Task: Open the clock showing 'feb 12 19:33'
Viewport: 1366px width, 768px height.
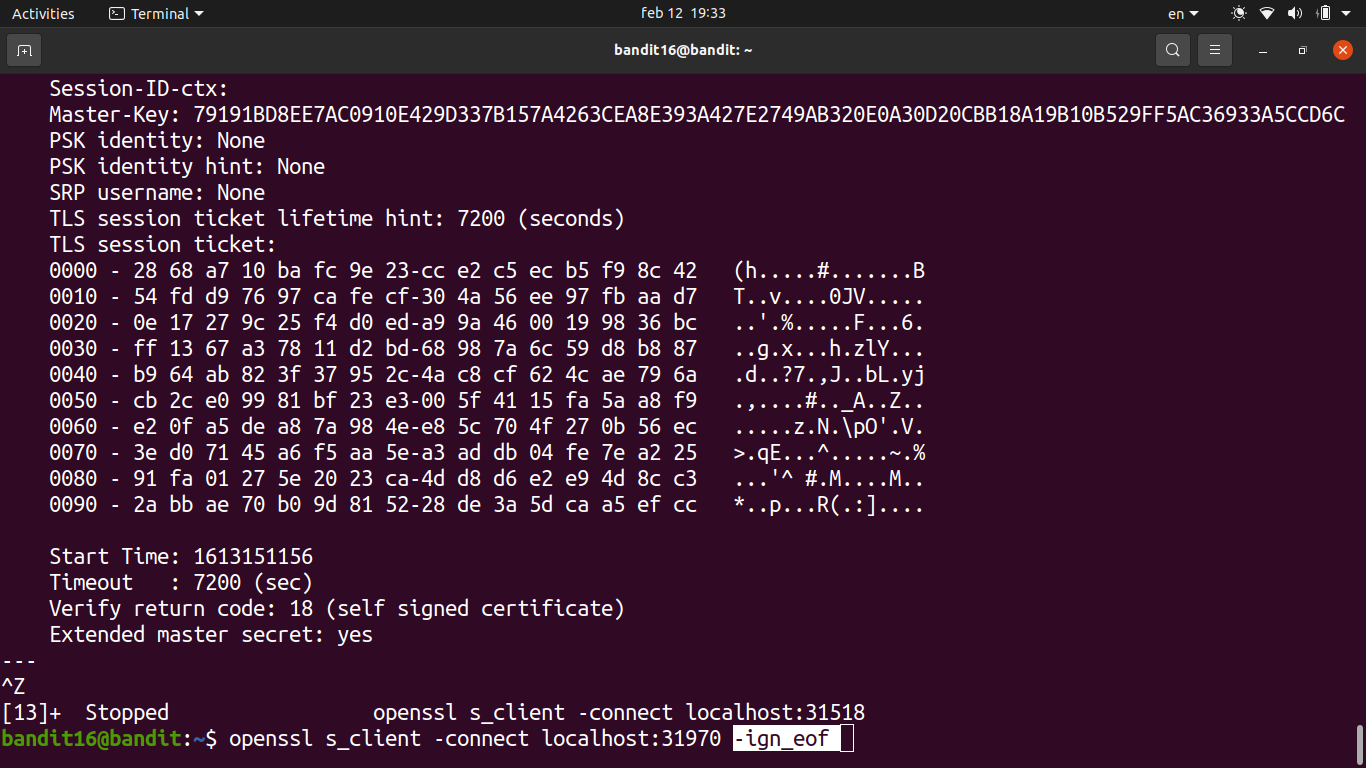Action: (x=683, y=14)
